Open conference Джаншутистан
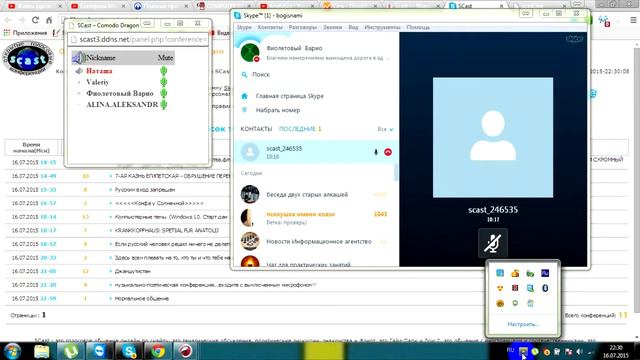This screenshot has width=640, height=360. coord(133,271)
